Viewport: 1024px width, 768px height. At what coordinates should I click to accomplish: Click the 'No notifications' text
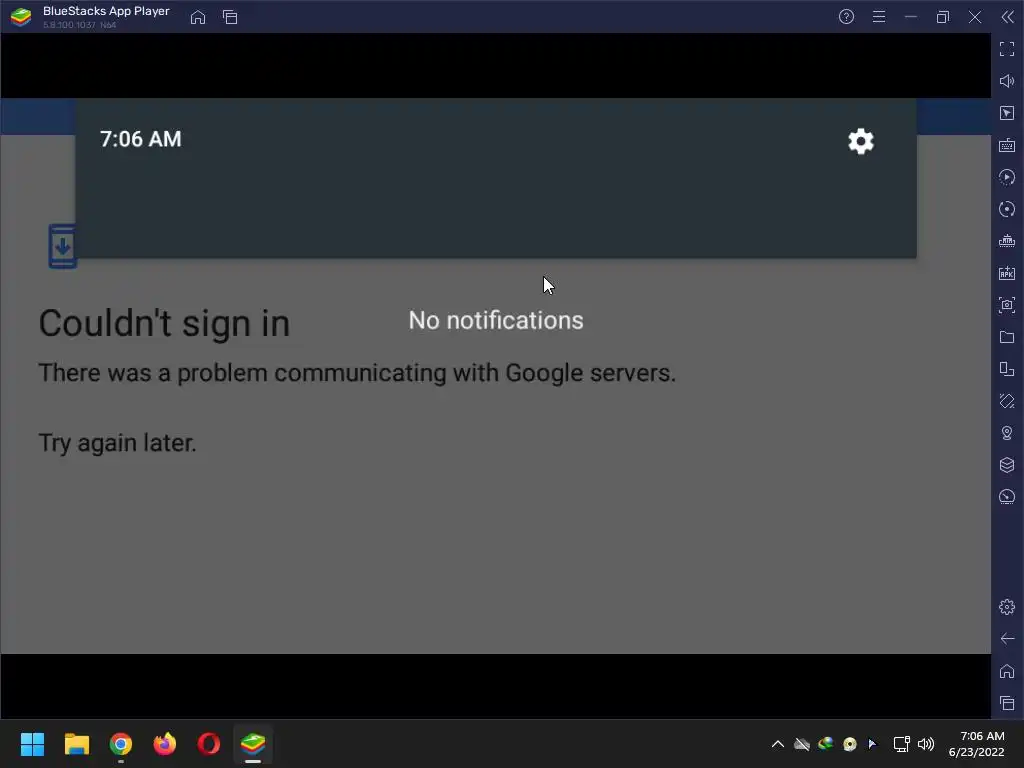pos(496,320)
